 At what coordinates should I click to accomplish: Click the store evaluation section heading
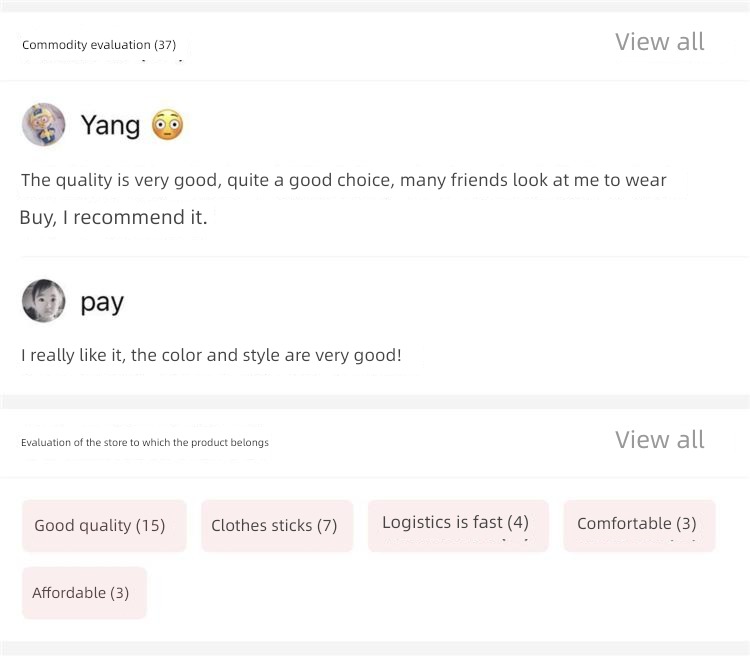(145, 442)
